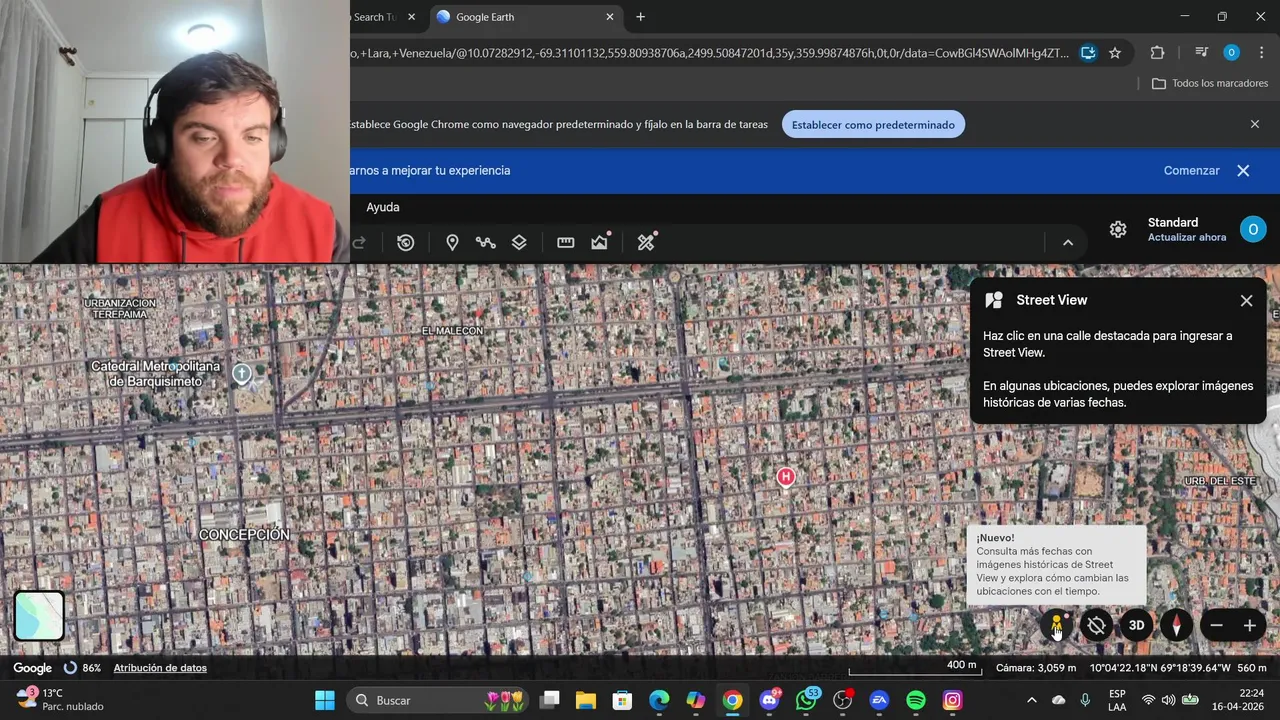The height and width of the screenshot is (720, 1280).
Task: Reset compass to north
Action: coord(1176,625)
